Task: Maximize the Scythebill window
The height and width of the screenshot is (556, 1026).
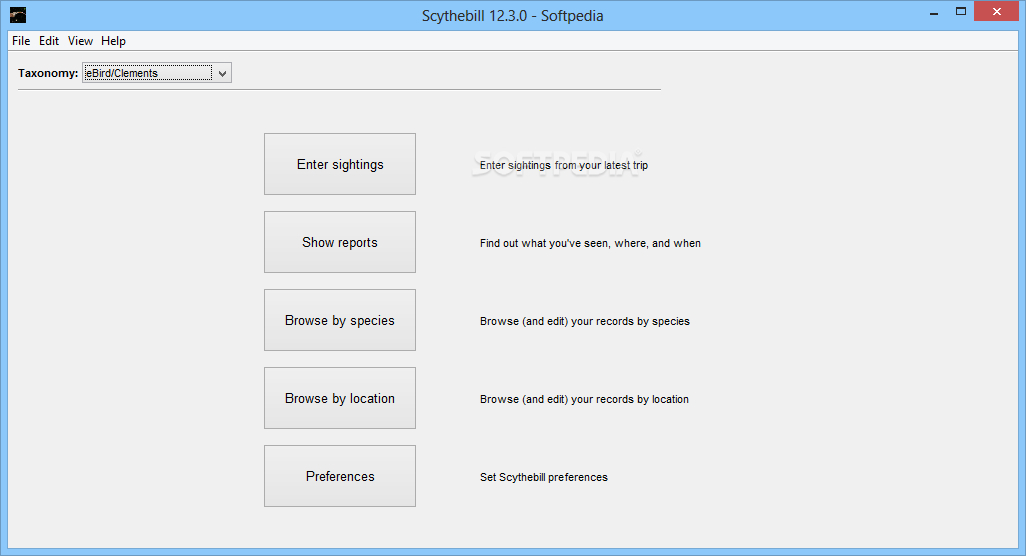Action: [x=961, y=11]
